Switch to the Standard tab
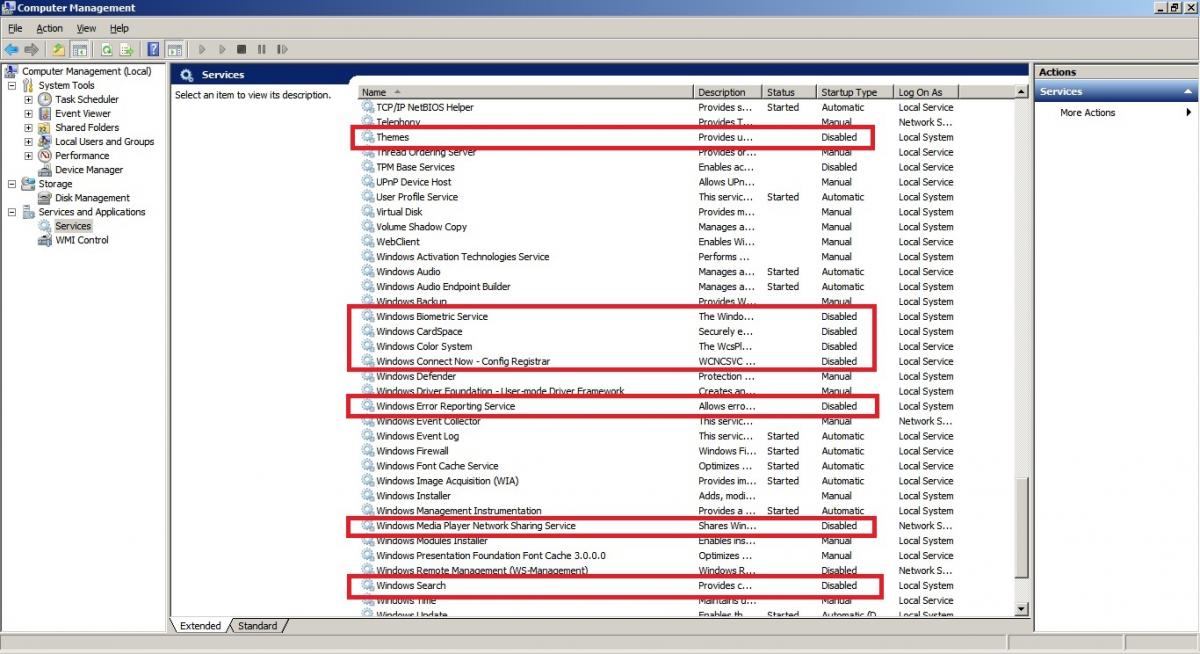This screenshot has height=654, width=1200. 258,626
